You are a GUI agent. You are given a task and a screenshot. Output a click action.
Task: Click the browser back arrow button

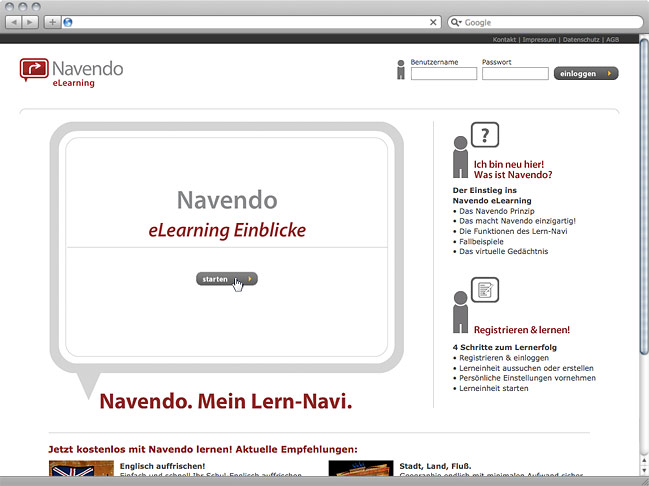pos(14,22)
